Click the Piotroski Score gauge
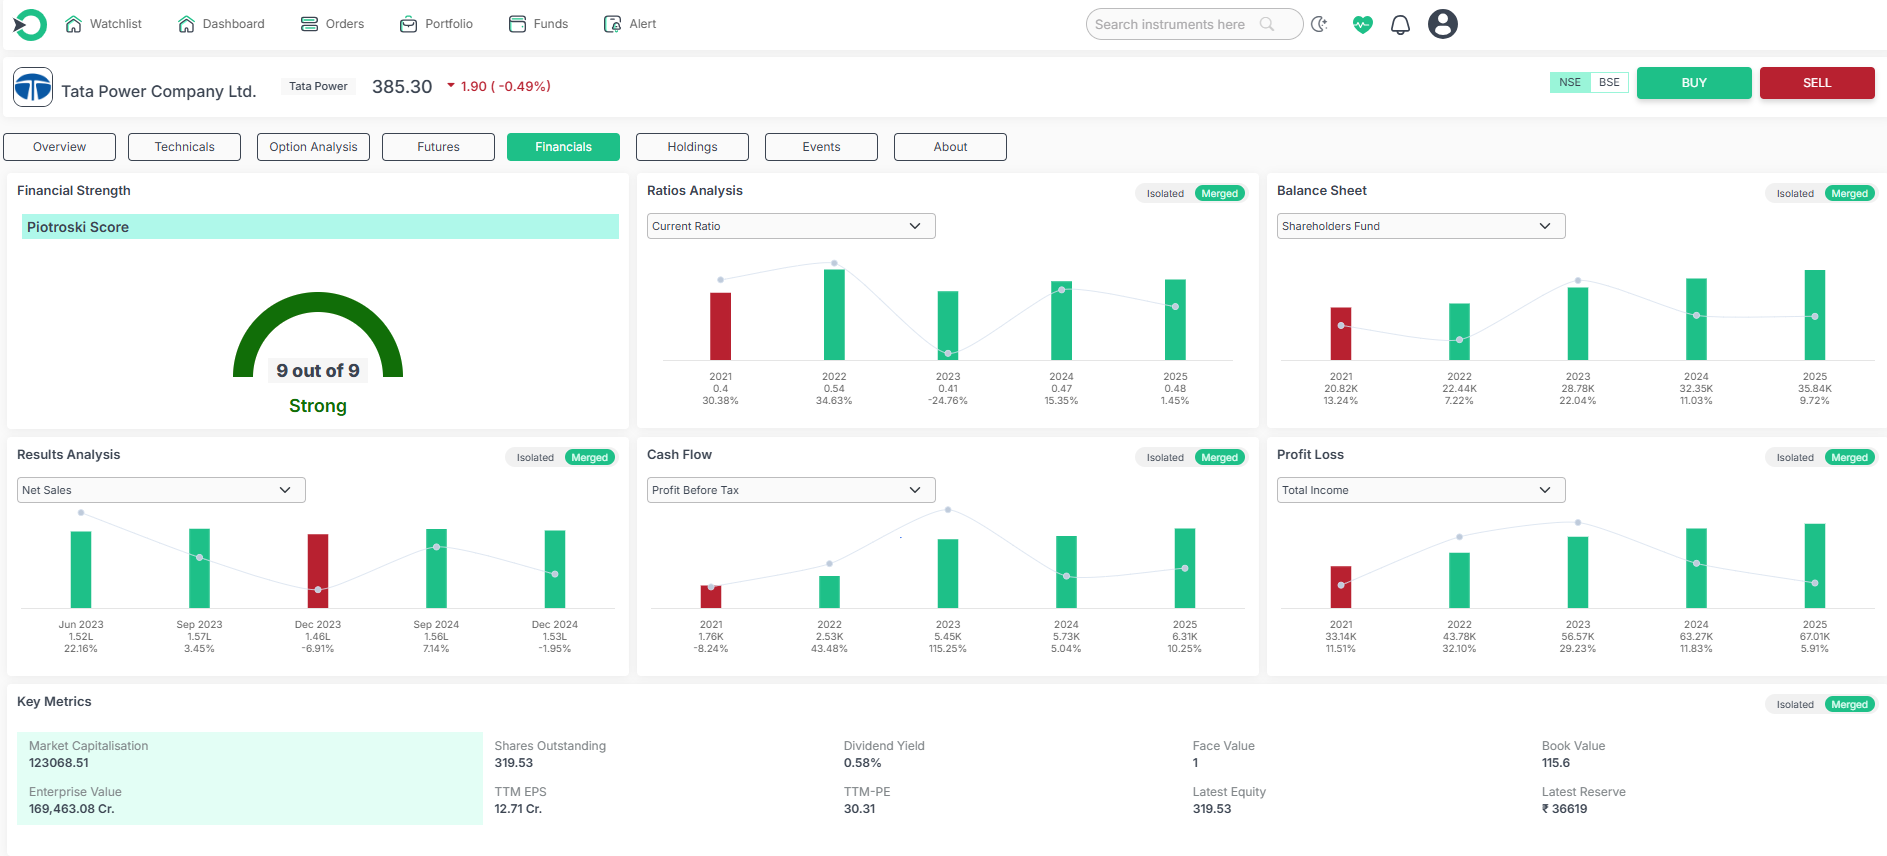1887x856 pixels. [x=318, y=336]
